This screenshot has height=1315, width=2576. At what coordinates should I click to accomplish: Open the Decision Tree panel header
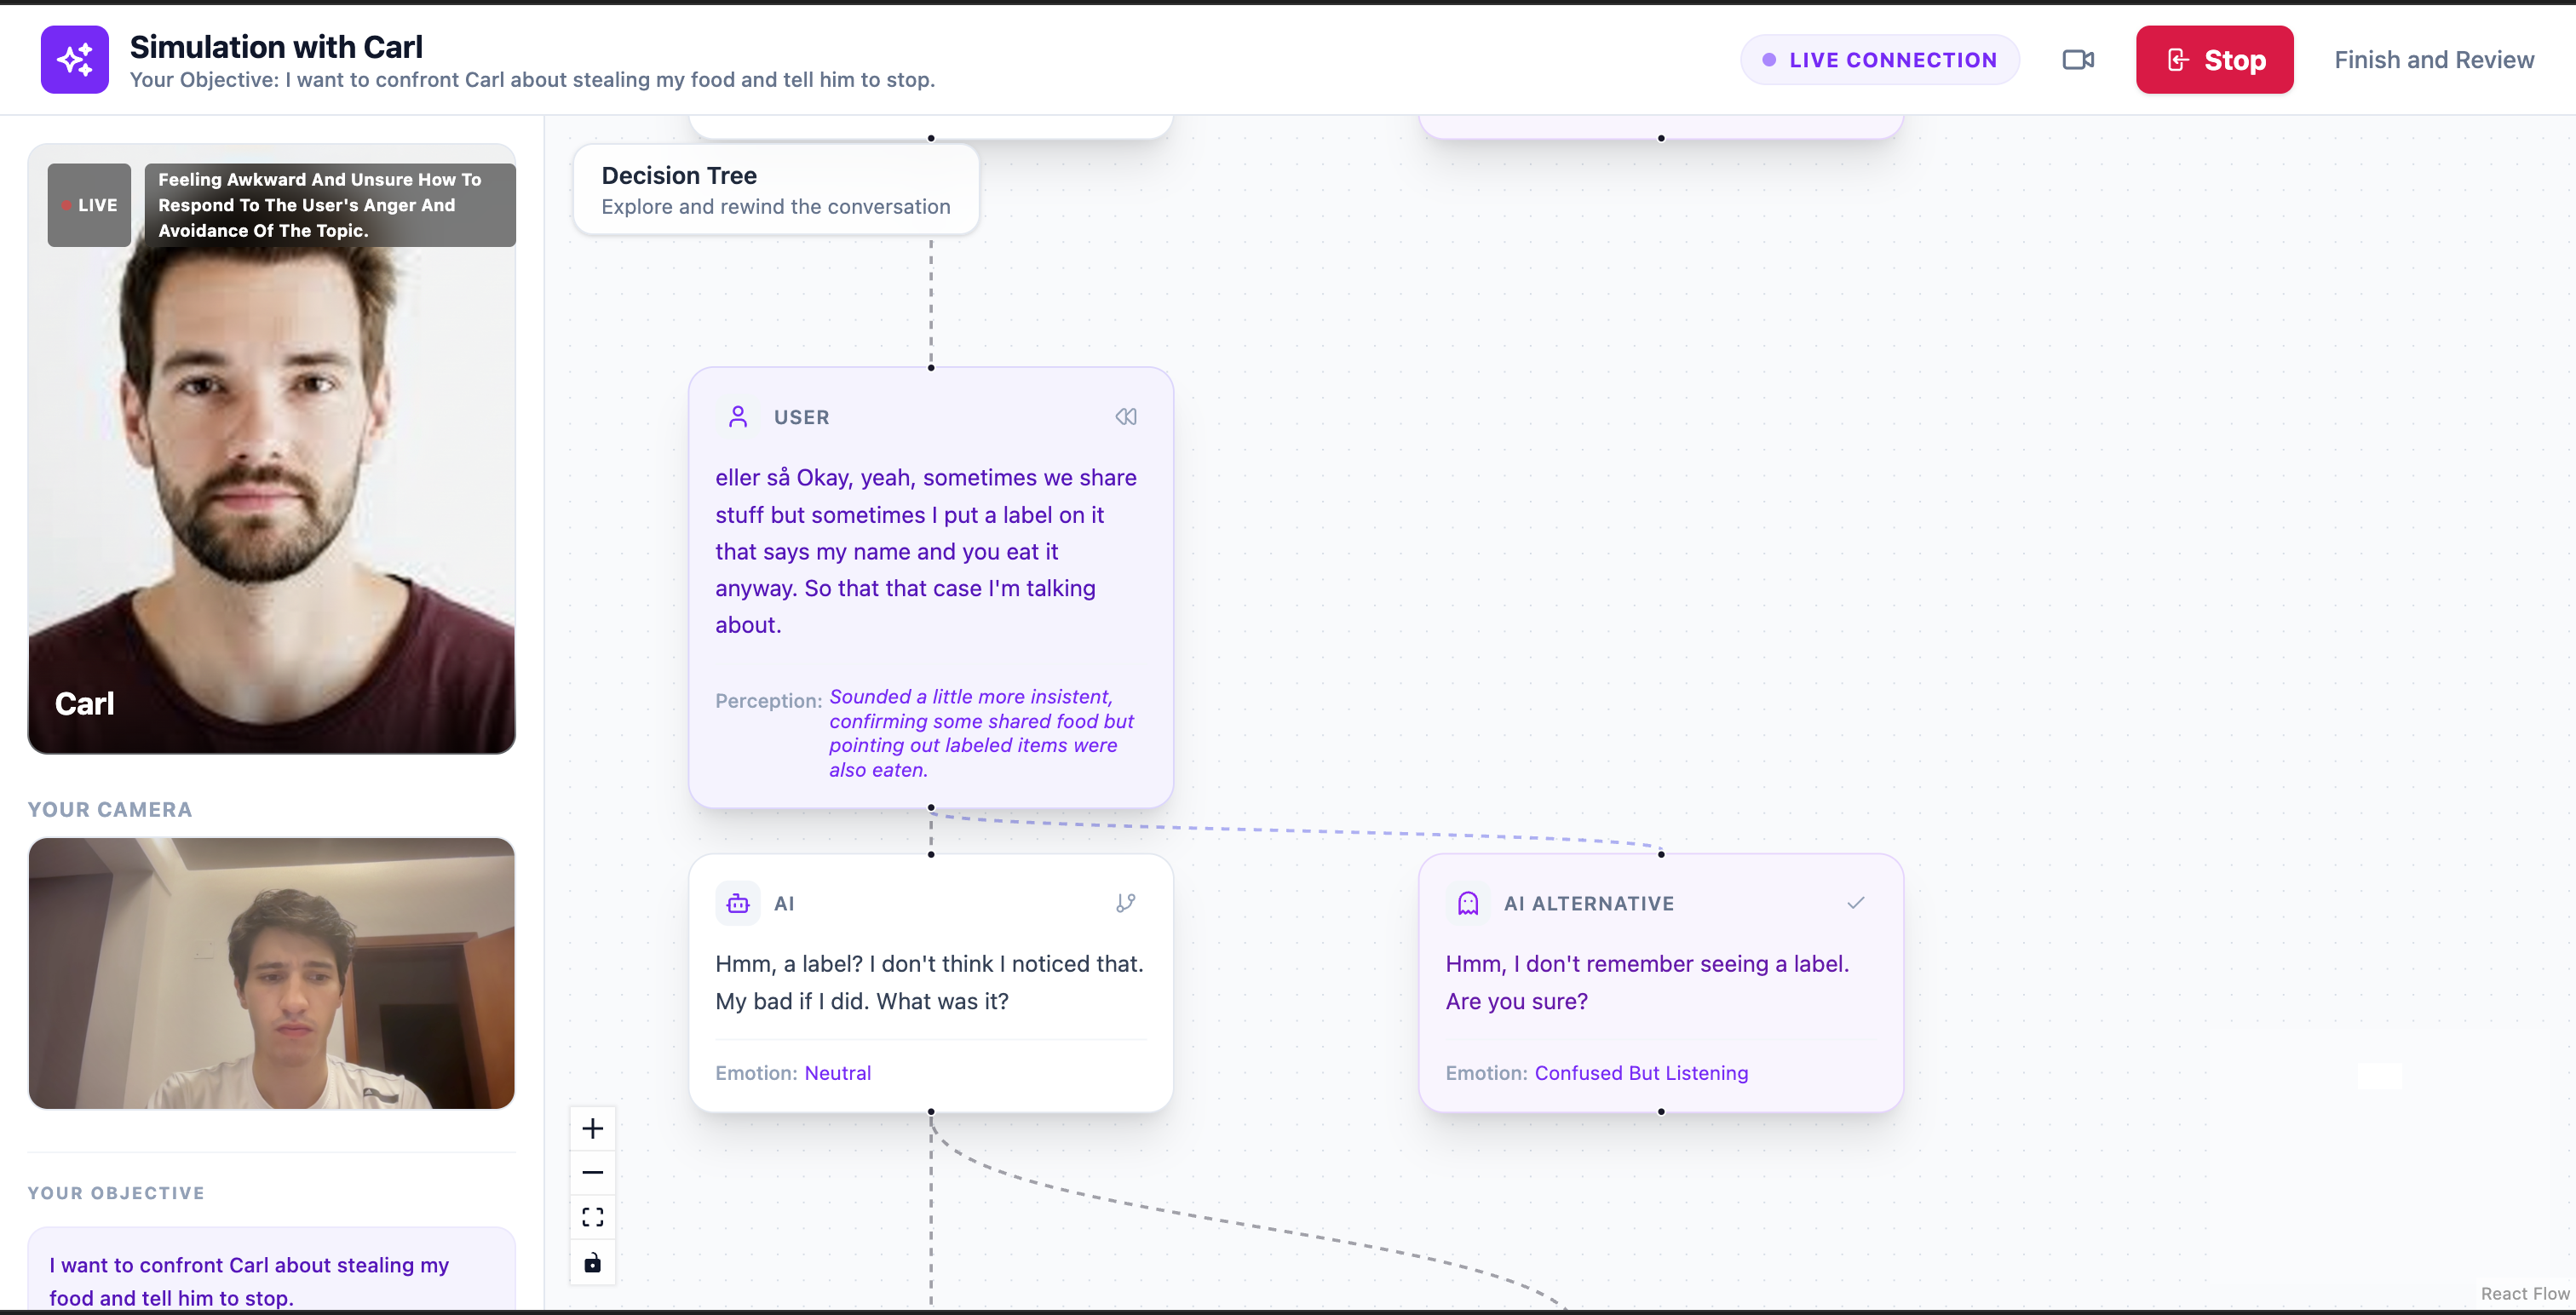click(x=776, y=190)
